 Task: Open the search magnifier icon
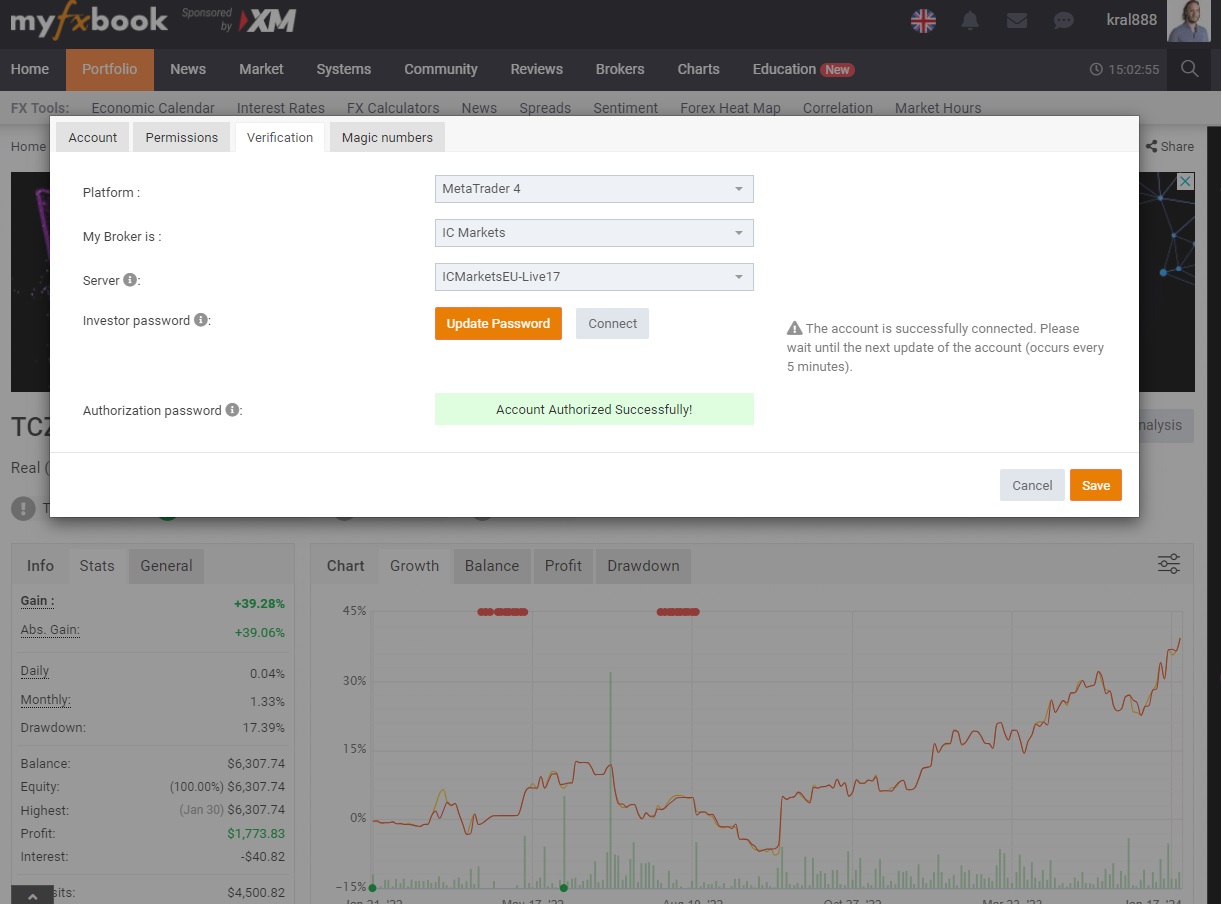tap(1189, 69)
